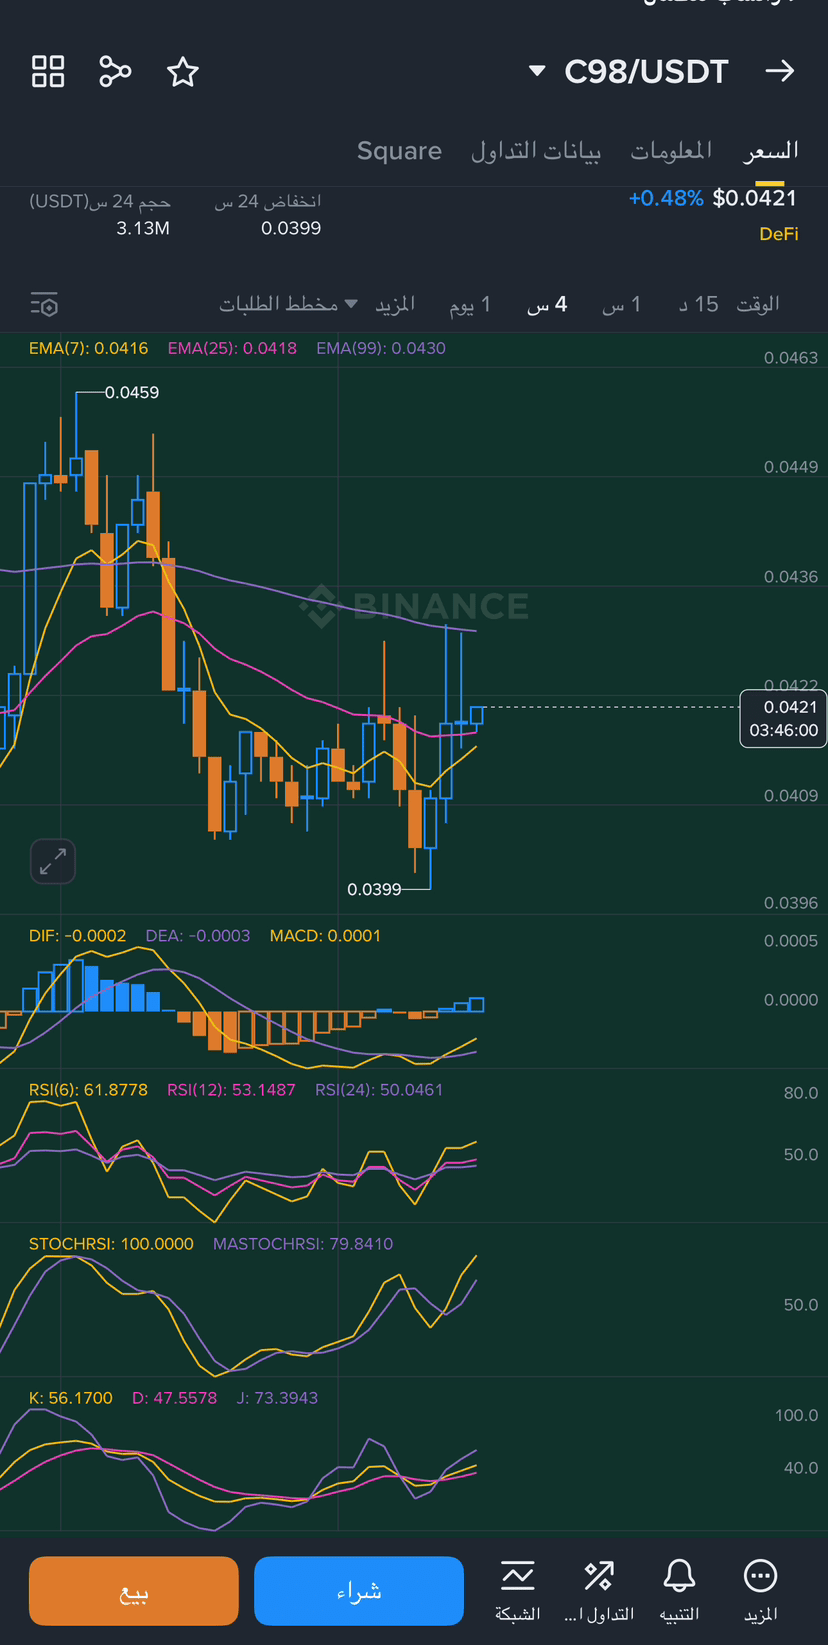Expand chart to fullscreen icon
828x1645 pixels.
(x=53, y=861)
